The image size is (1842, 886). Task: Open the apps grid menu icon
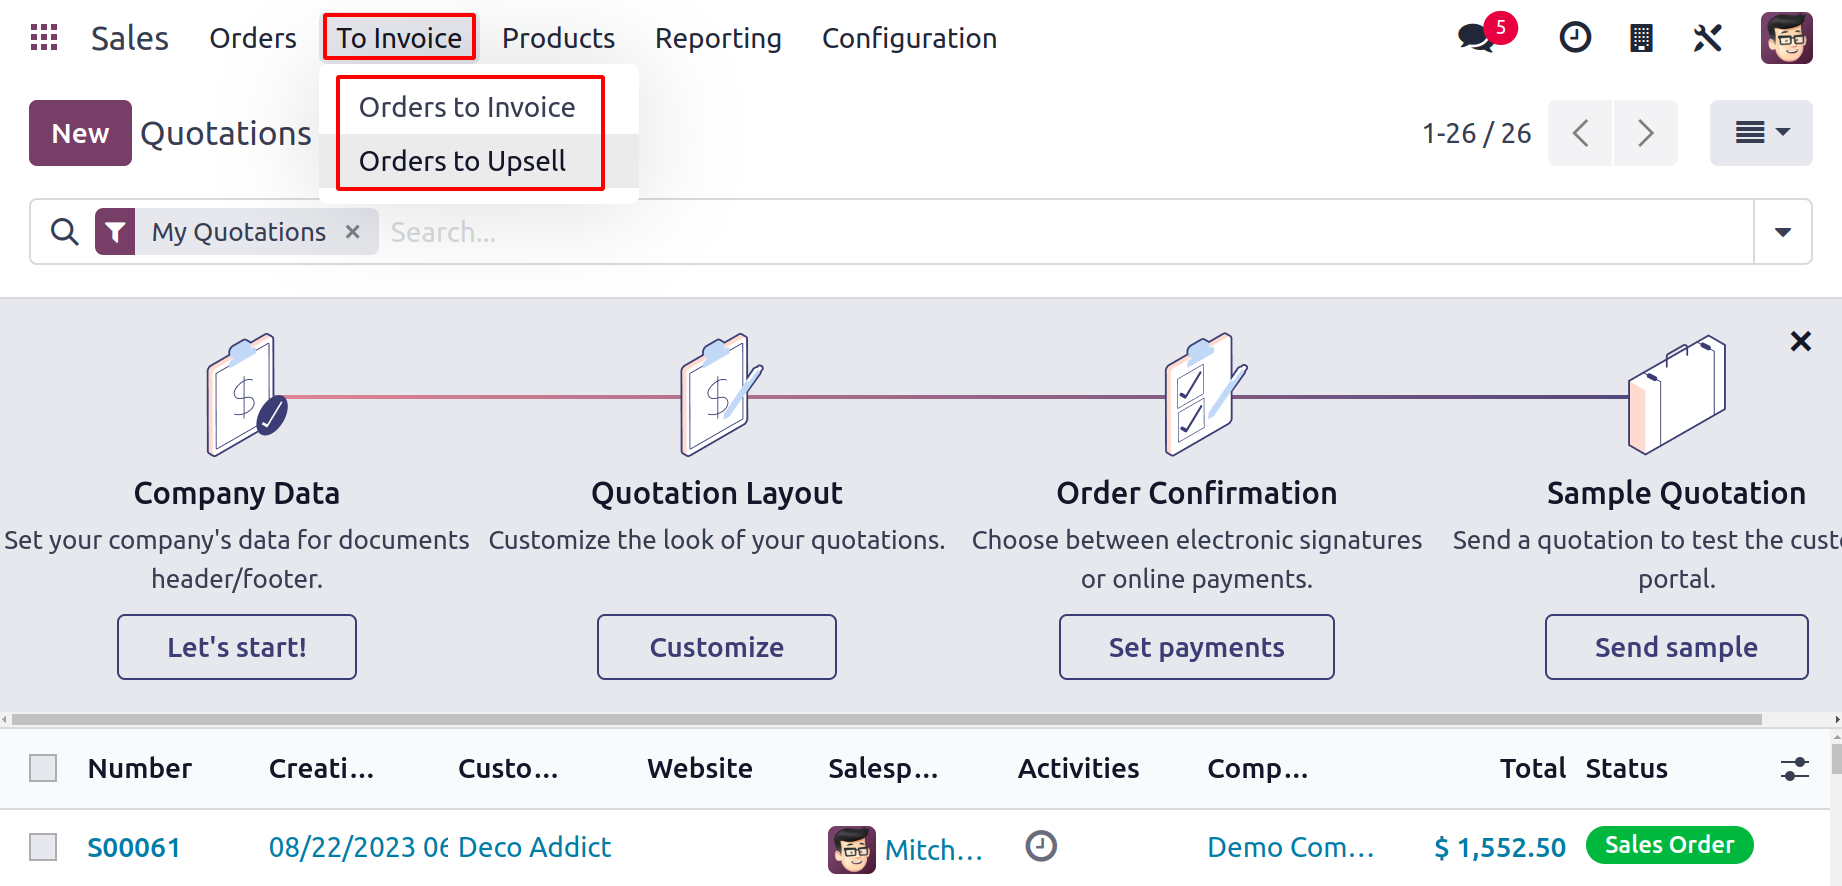point(44,38)
